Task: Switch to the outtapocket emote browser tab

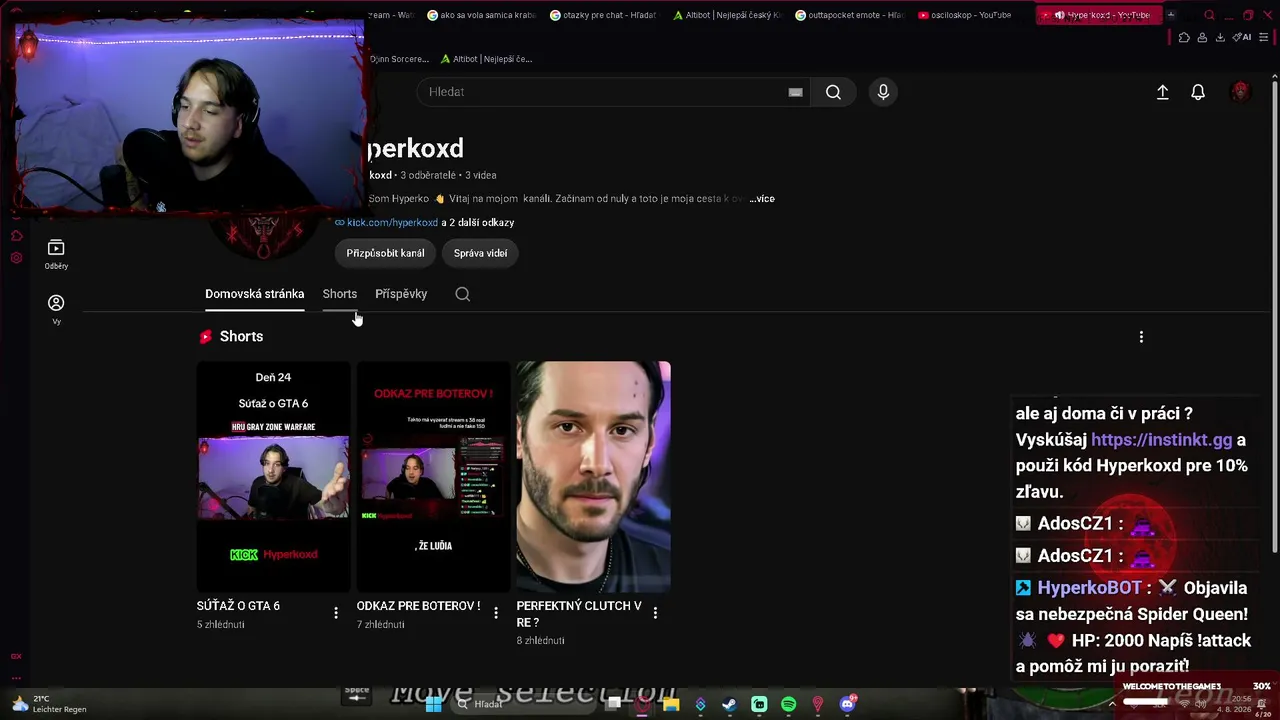Action: click(x=849, y=15)
